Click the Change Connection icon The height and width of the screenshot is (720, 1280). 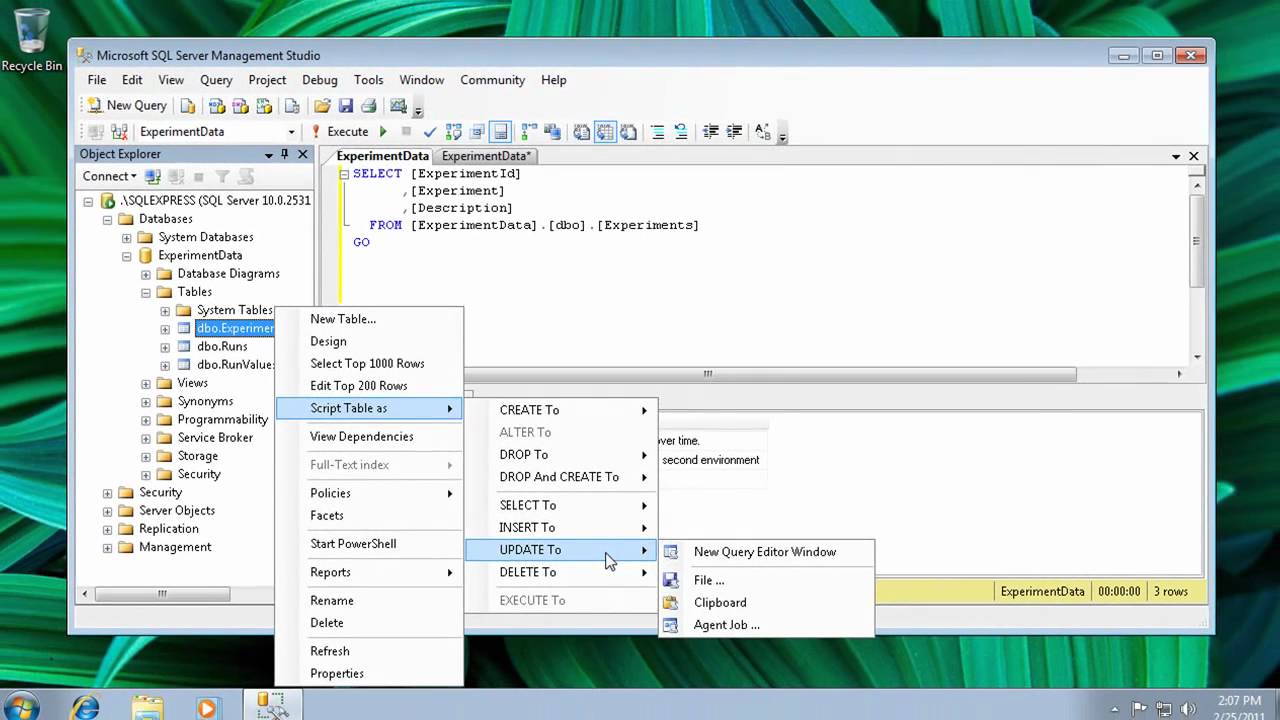(120, 131)
